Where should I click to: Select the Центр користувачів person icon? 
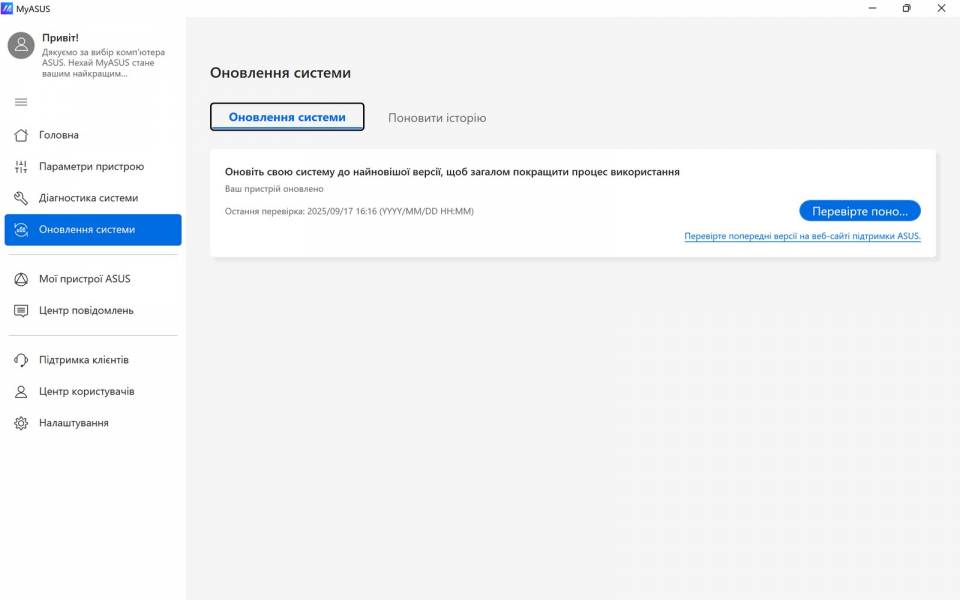point(21,392)
